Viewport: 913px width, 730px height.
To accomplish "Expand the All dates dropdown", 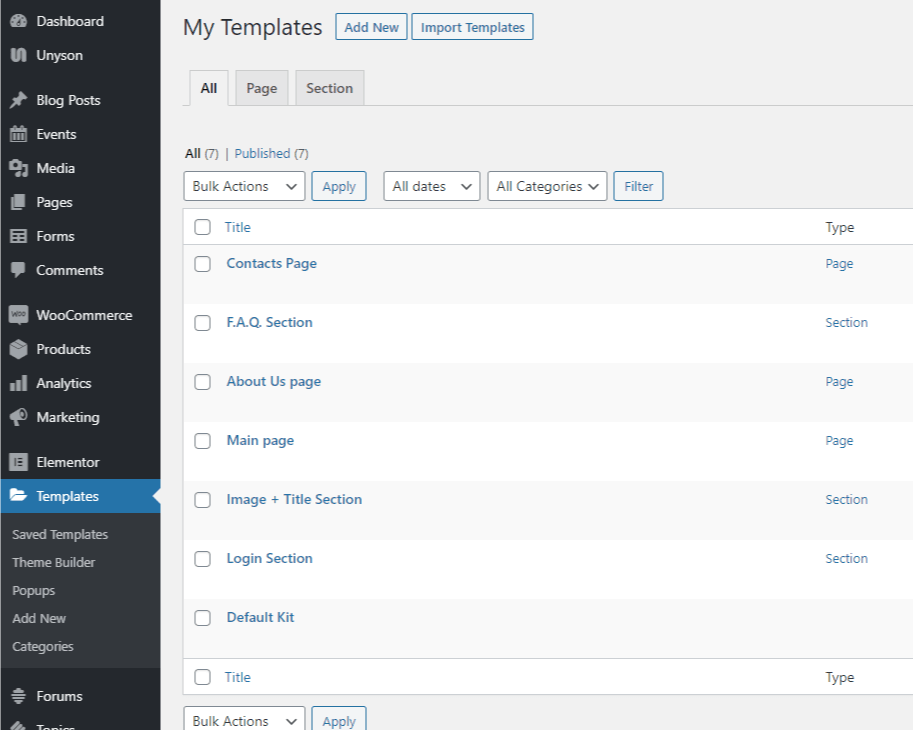I will tap(431, 186).
